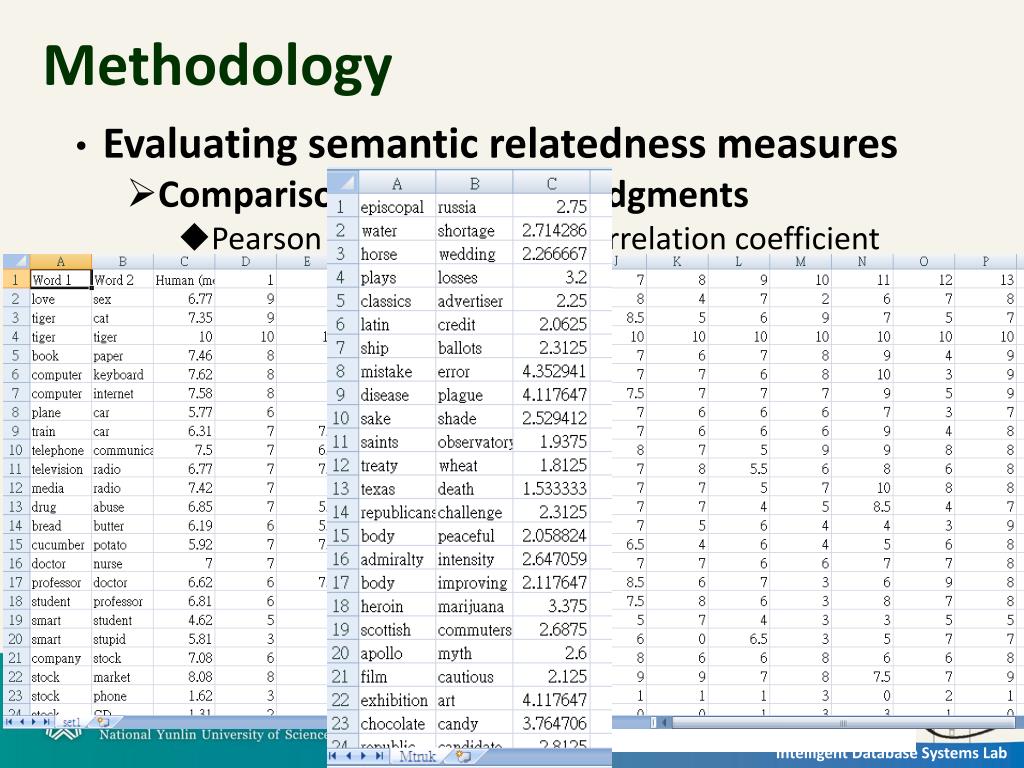Click the cell containing 'russia'
This screenshot has height=768, width=1024.
tap(475, 206)
